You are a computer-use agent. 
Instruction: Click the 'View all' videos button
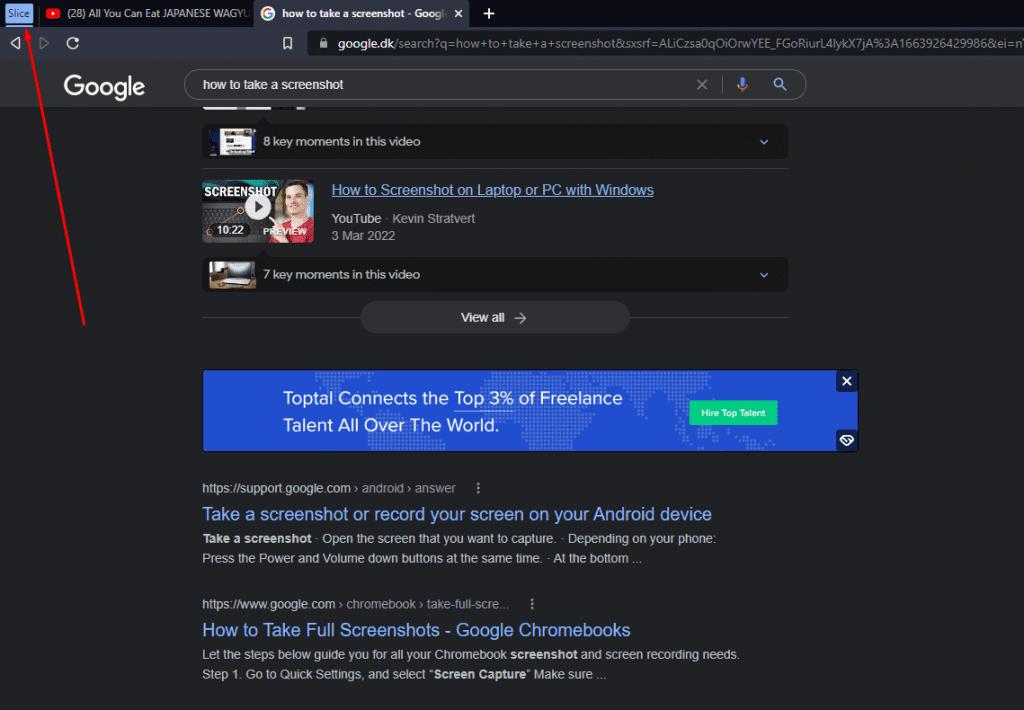[x=495, y=317]
